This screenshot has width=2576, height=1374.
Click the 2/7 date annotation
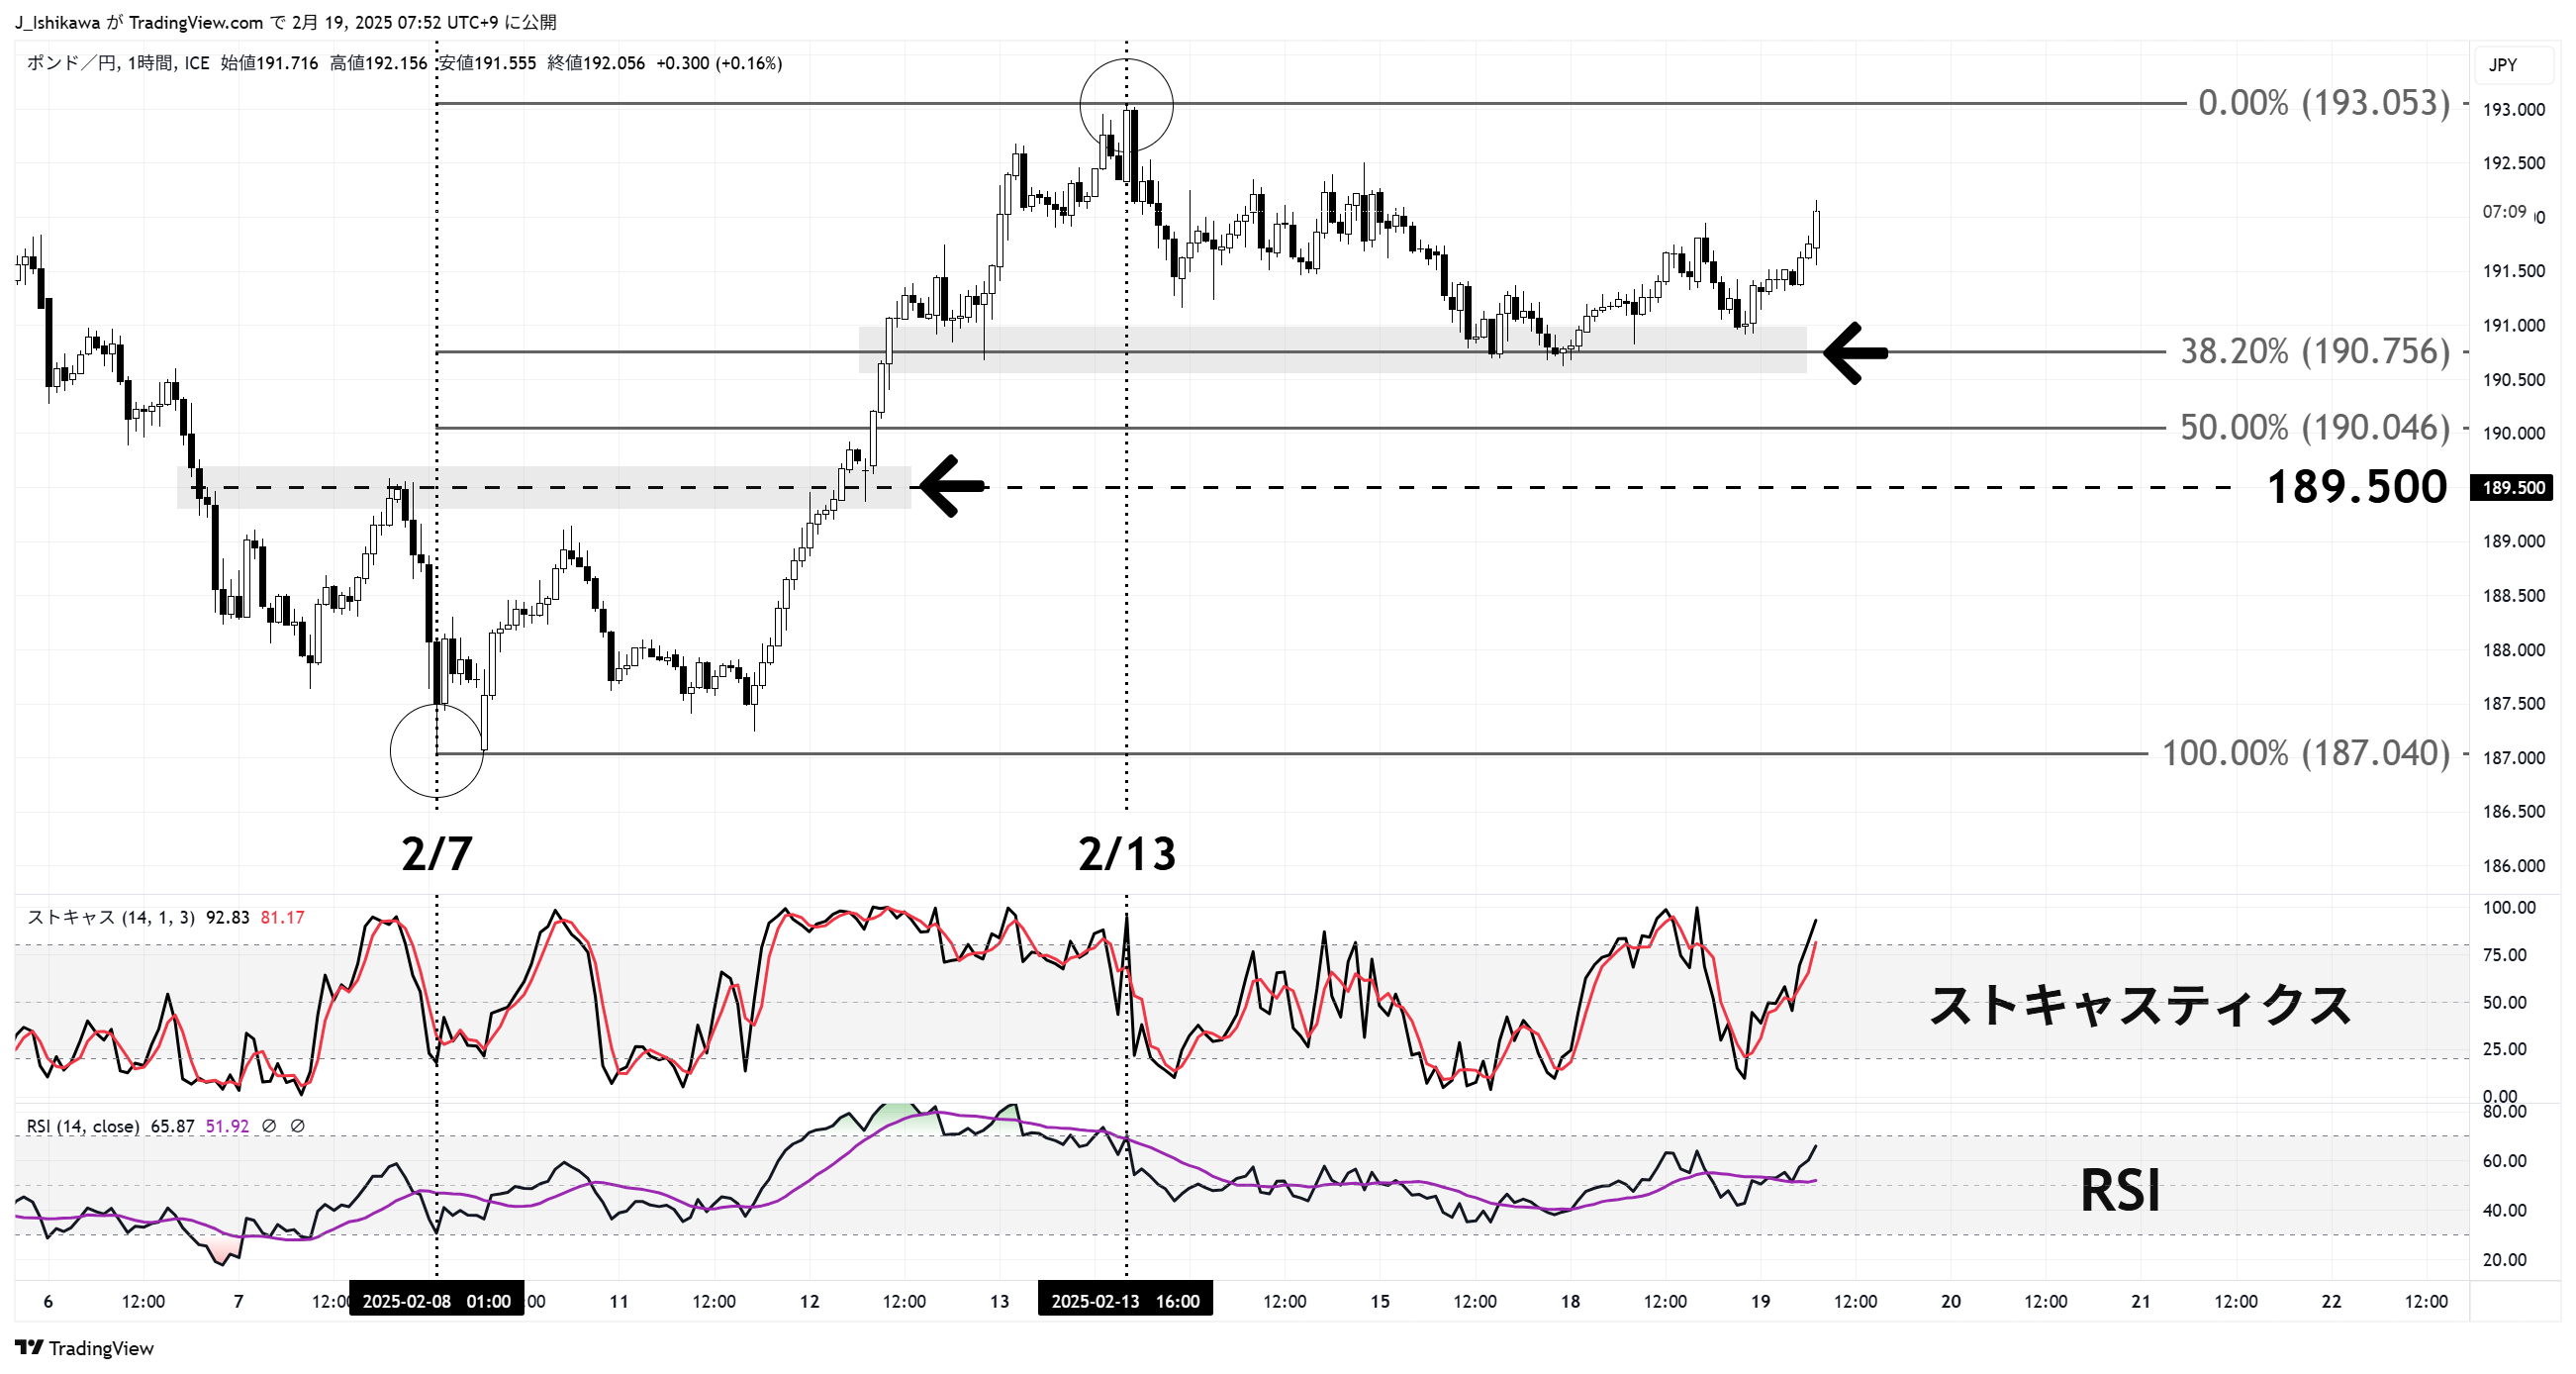pos(437,853)
